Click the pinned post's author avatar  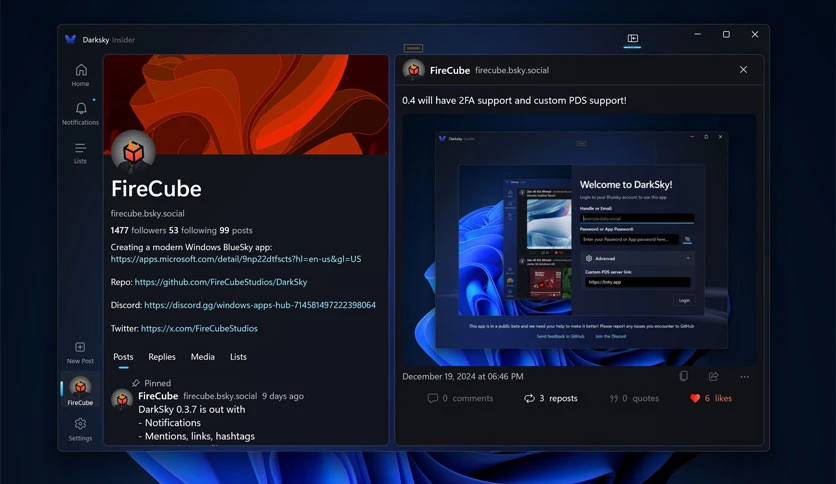coord(122,399)
